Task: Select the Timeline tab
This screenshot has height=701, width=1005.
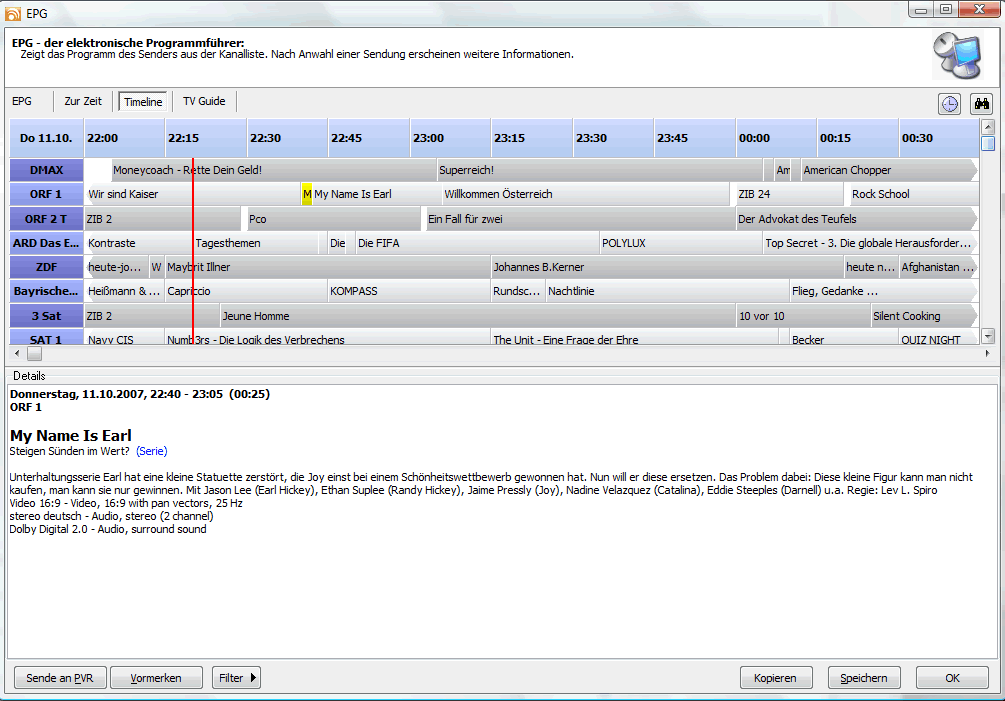Action: (143, 102)
